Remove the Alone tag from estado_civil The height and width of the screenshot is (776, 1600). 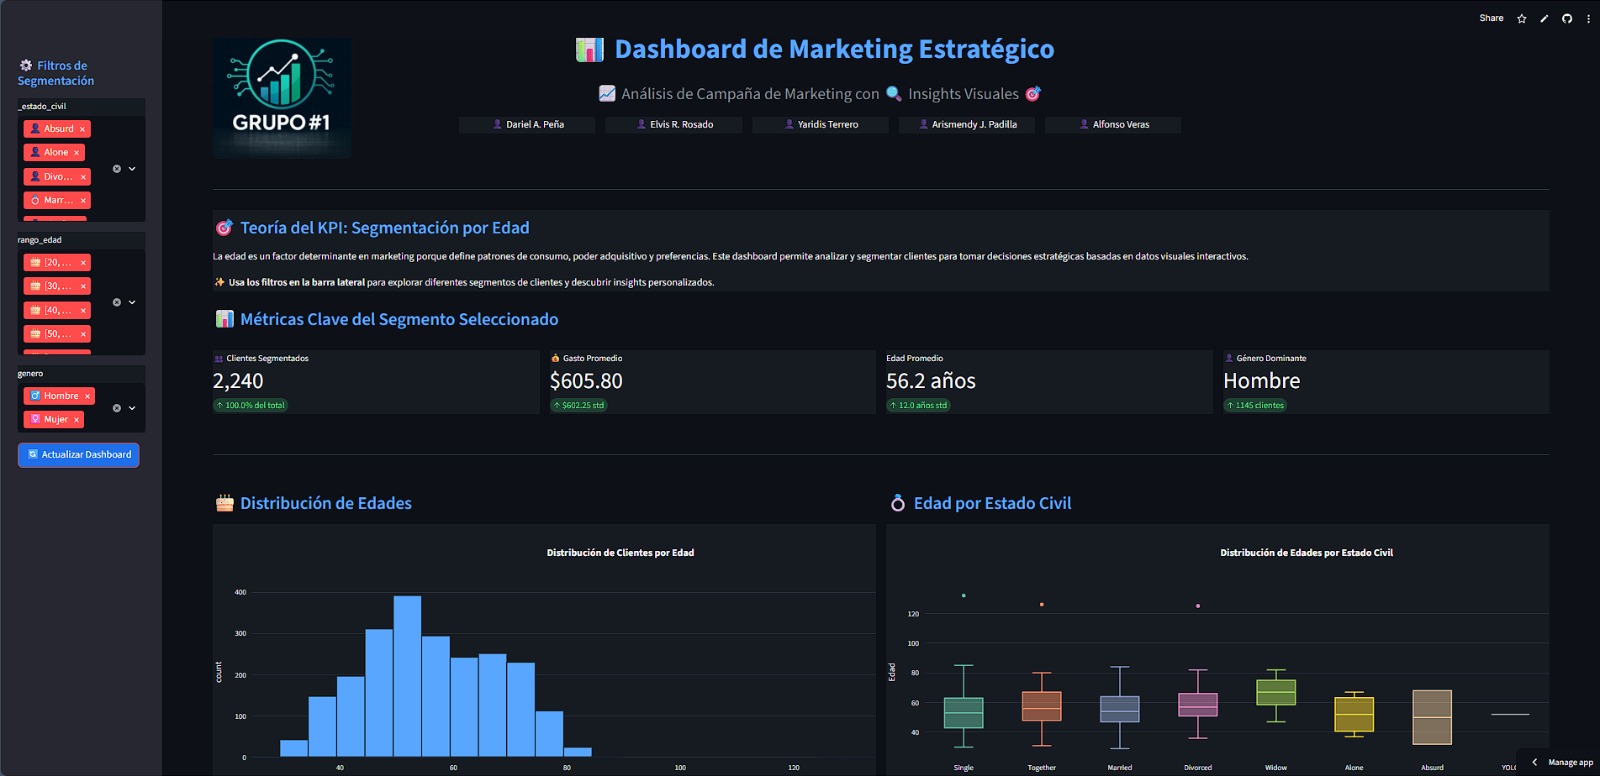(x=76, y=153)
